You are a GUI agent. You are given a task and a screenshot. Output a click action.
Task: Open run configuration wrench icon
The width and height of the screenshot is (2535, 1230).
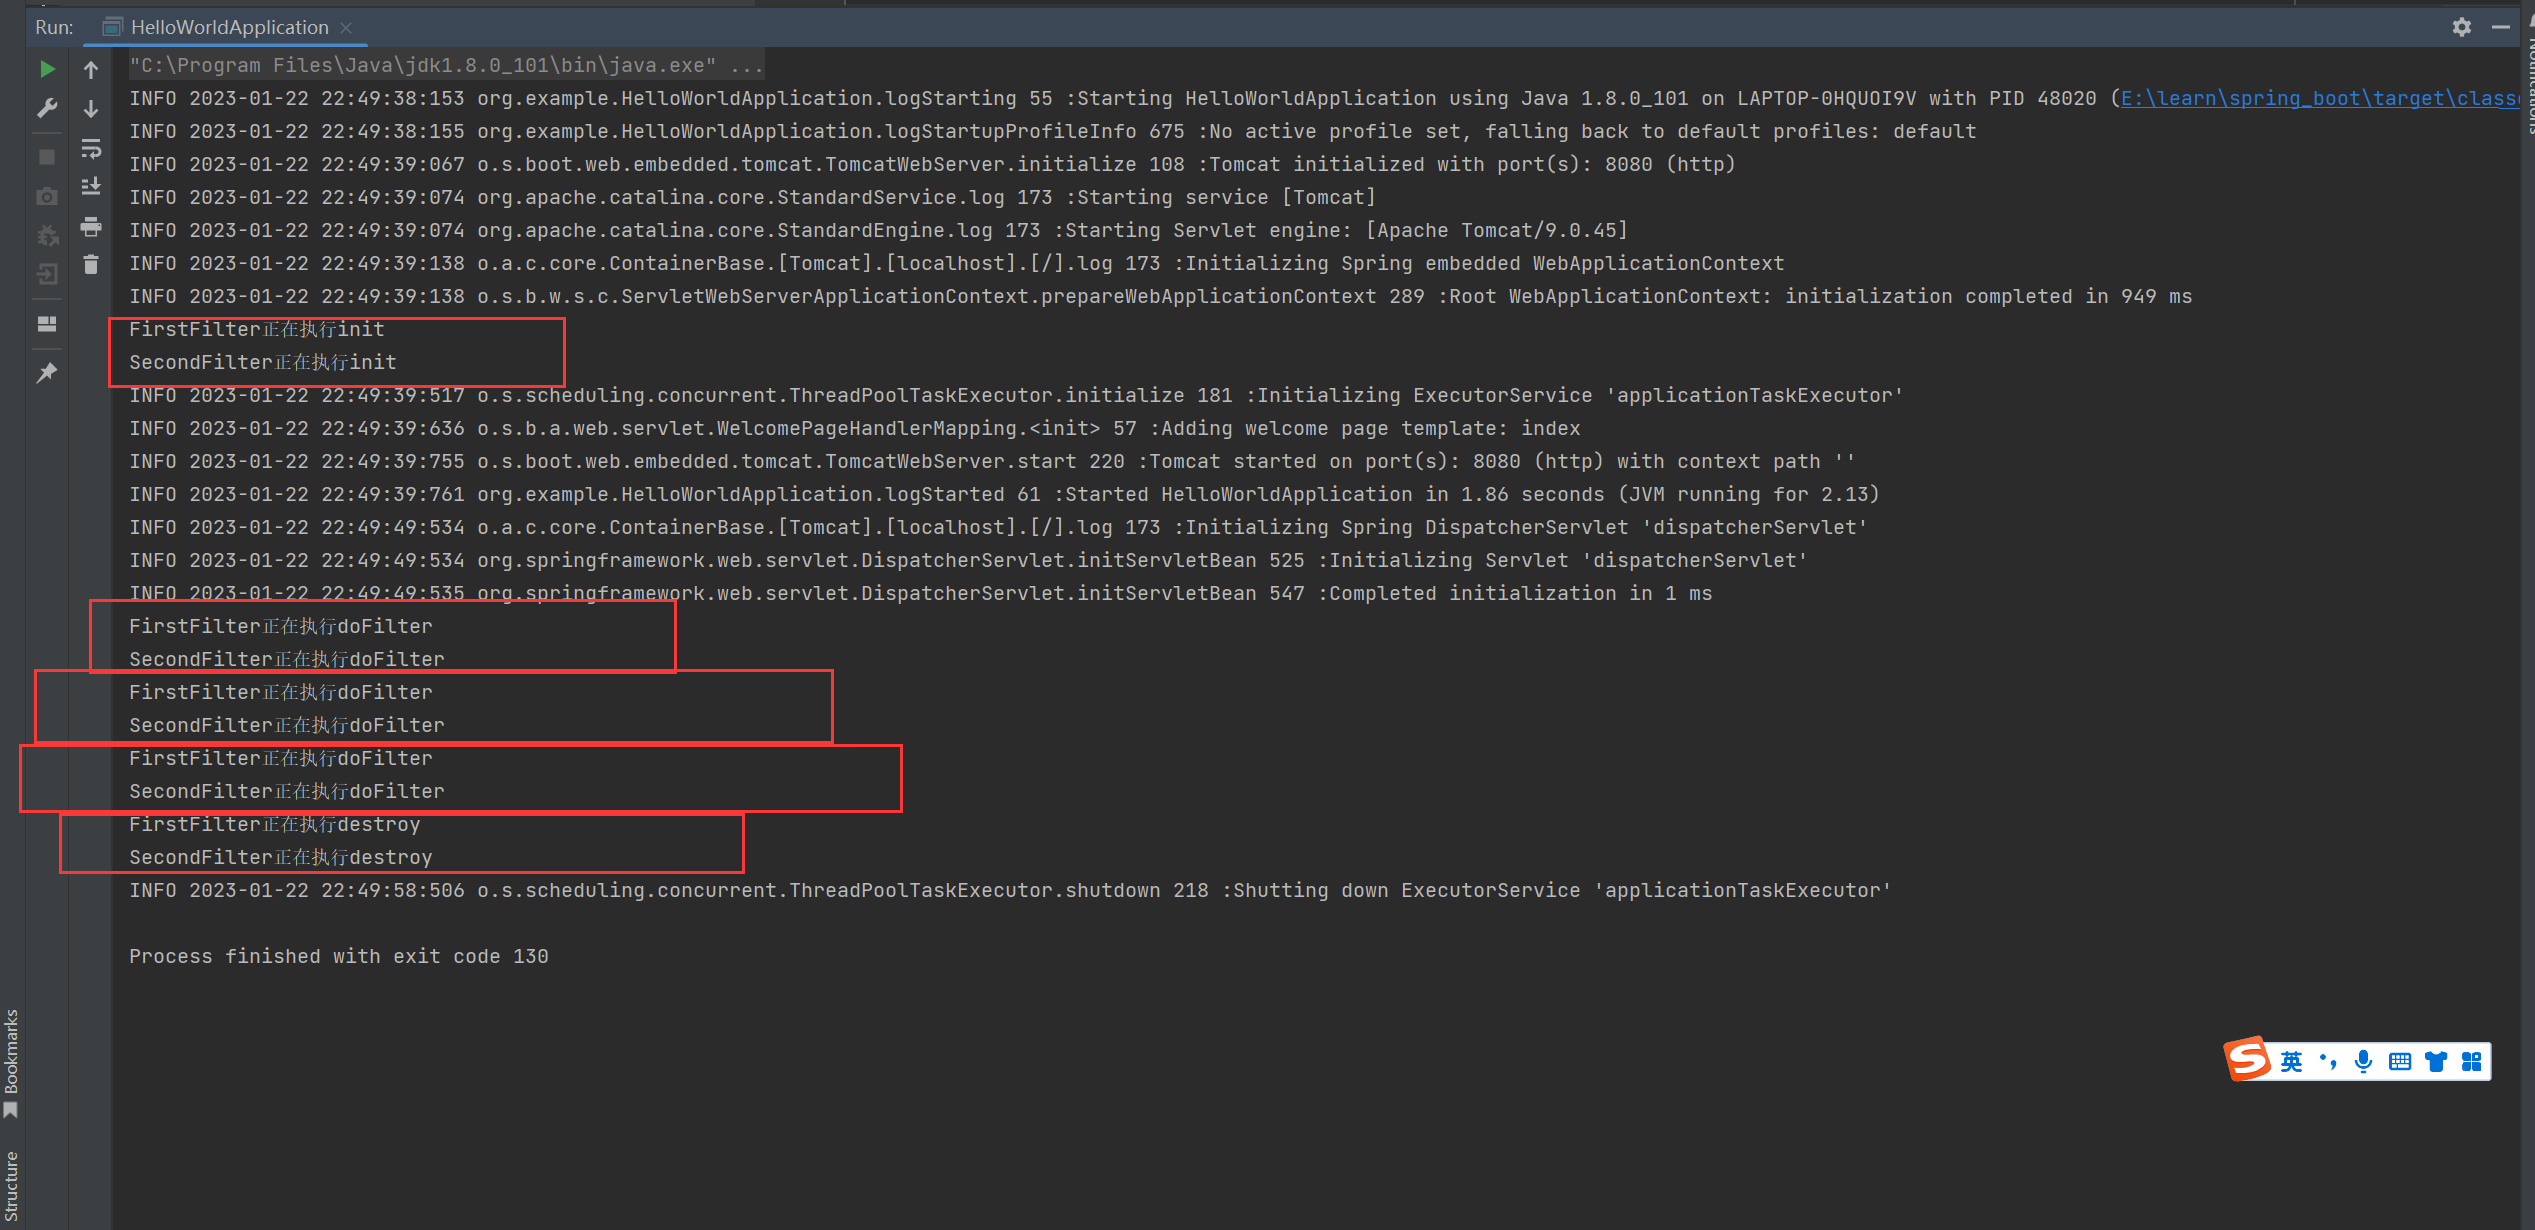tap(47, 108)
